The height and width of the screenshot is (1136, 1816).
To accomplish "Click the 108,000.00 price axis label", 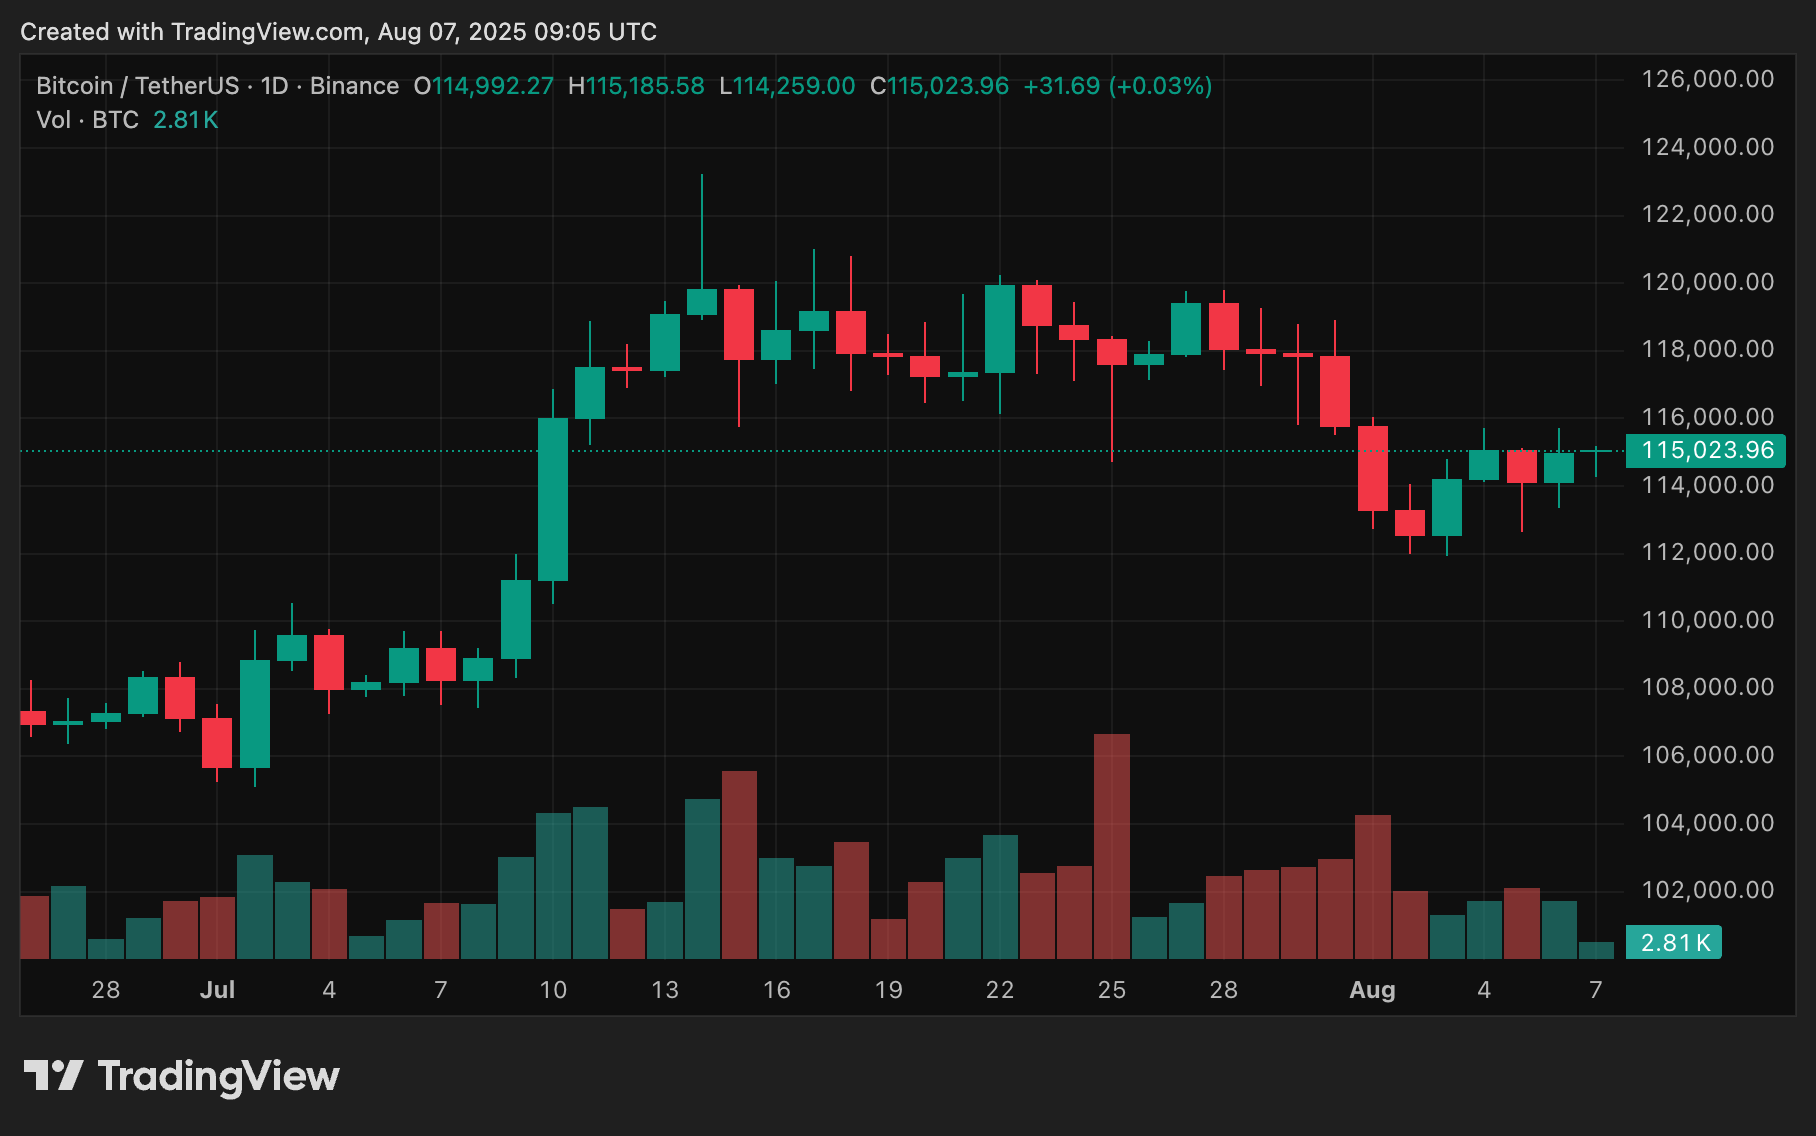I will point(1708,687).
